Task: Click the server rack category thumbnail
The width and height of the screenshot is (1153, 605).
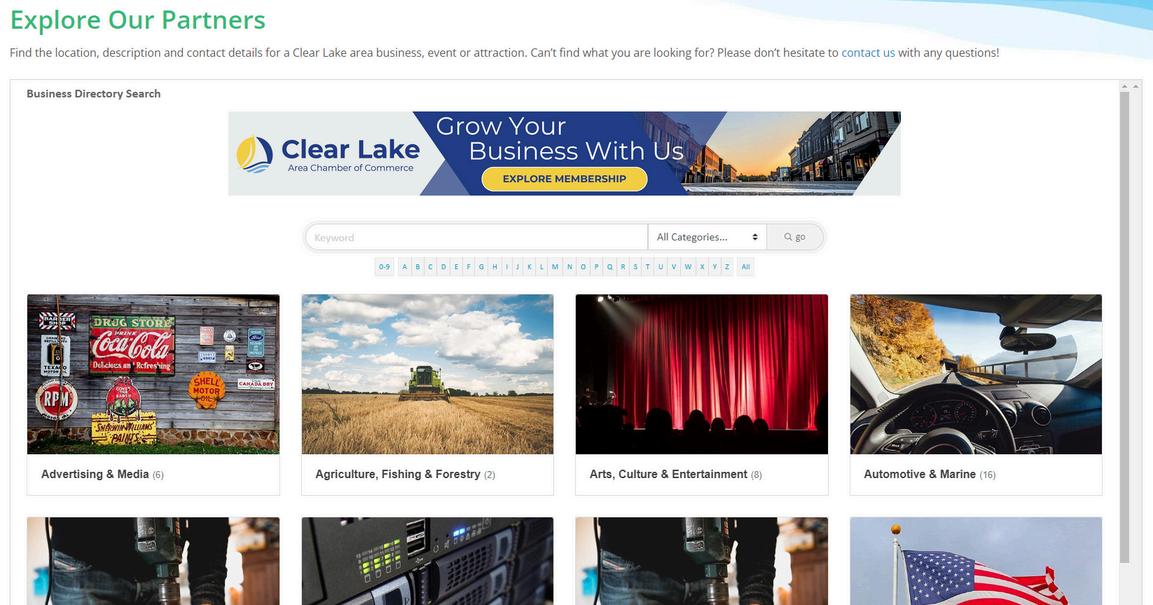Action: [x=427, y=561]
